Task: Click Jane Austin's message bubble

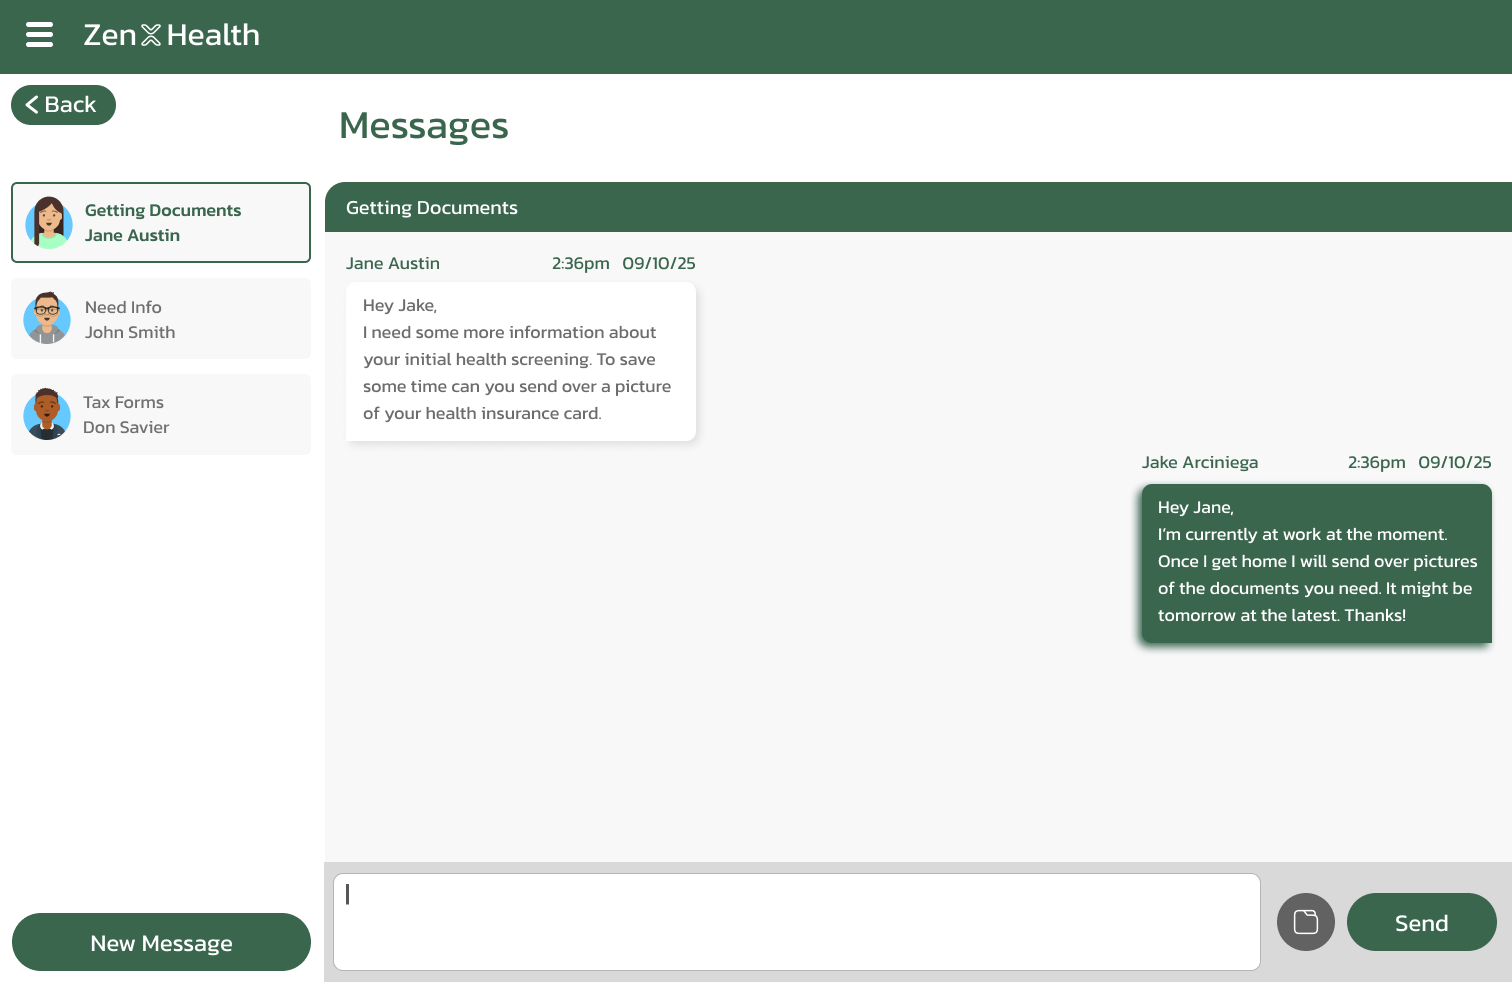Action: click(x=520, y=360)
